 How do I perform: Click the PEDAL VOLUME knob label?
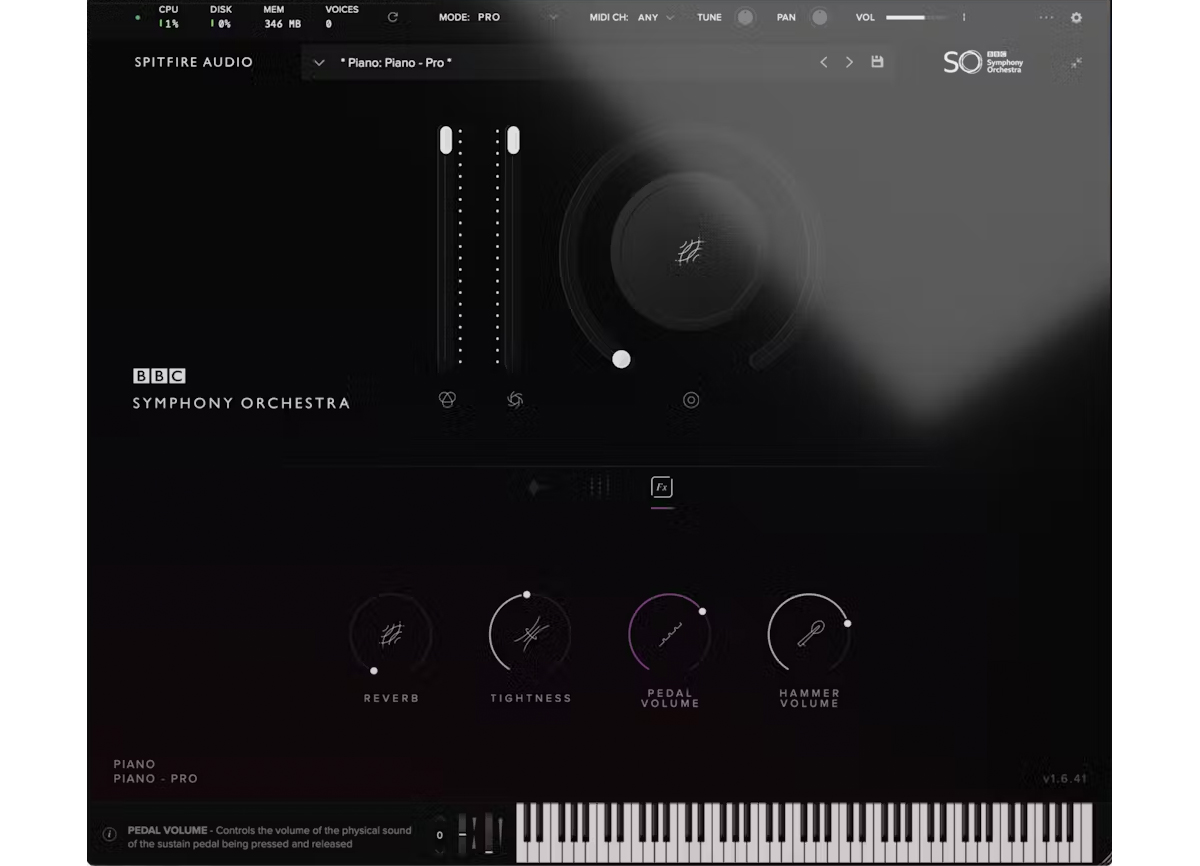click(670, 698)
